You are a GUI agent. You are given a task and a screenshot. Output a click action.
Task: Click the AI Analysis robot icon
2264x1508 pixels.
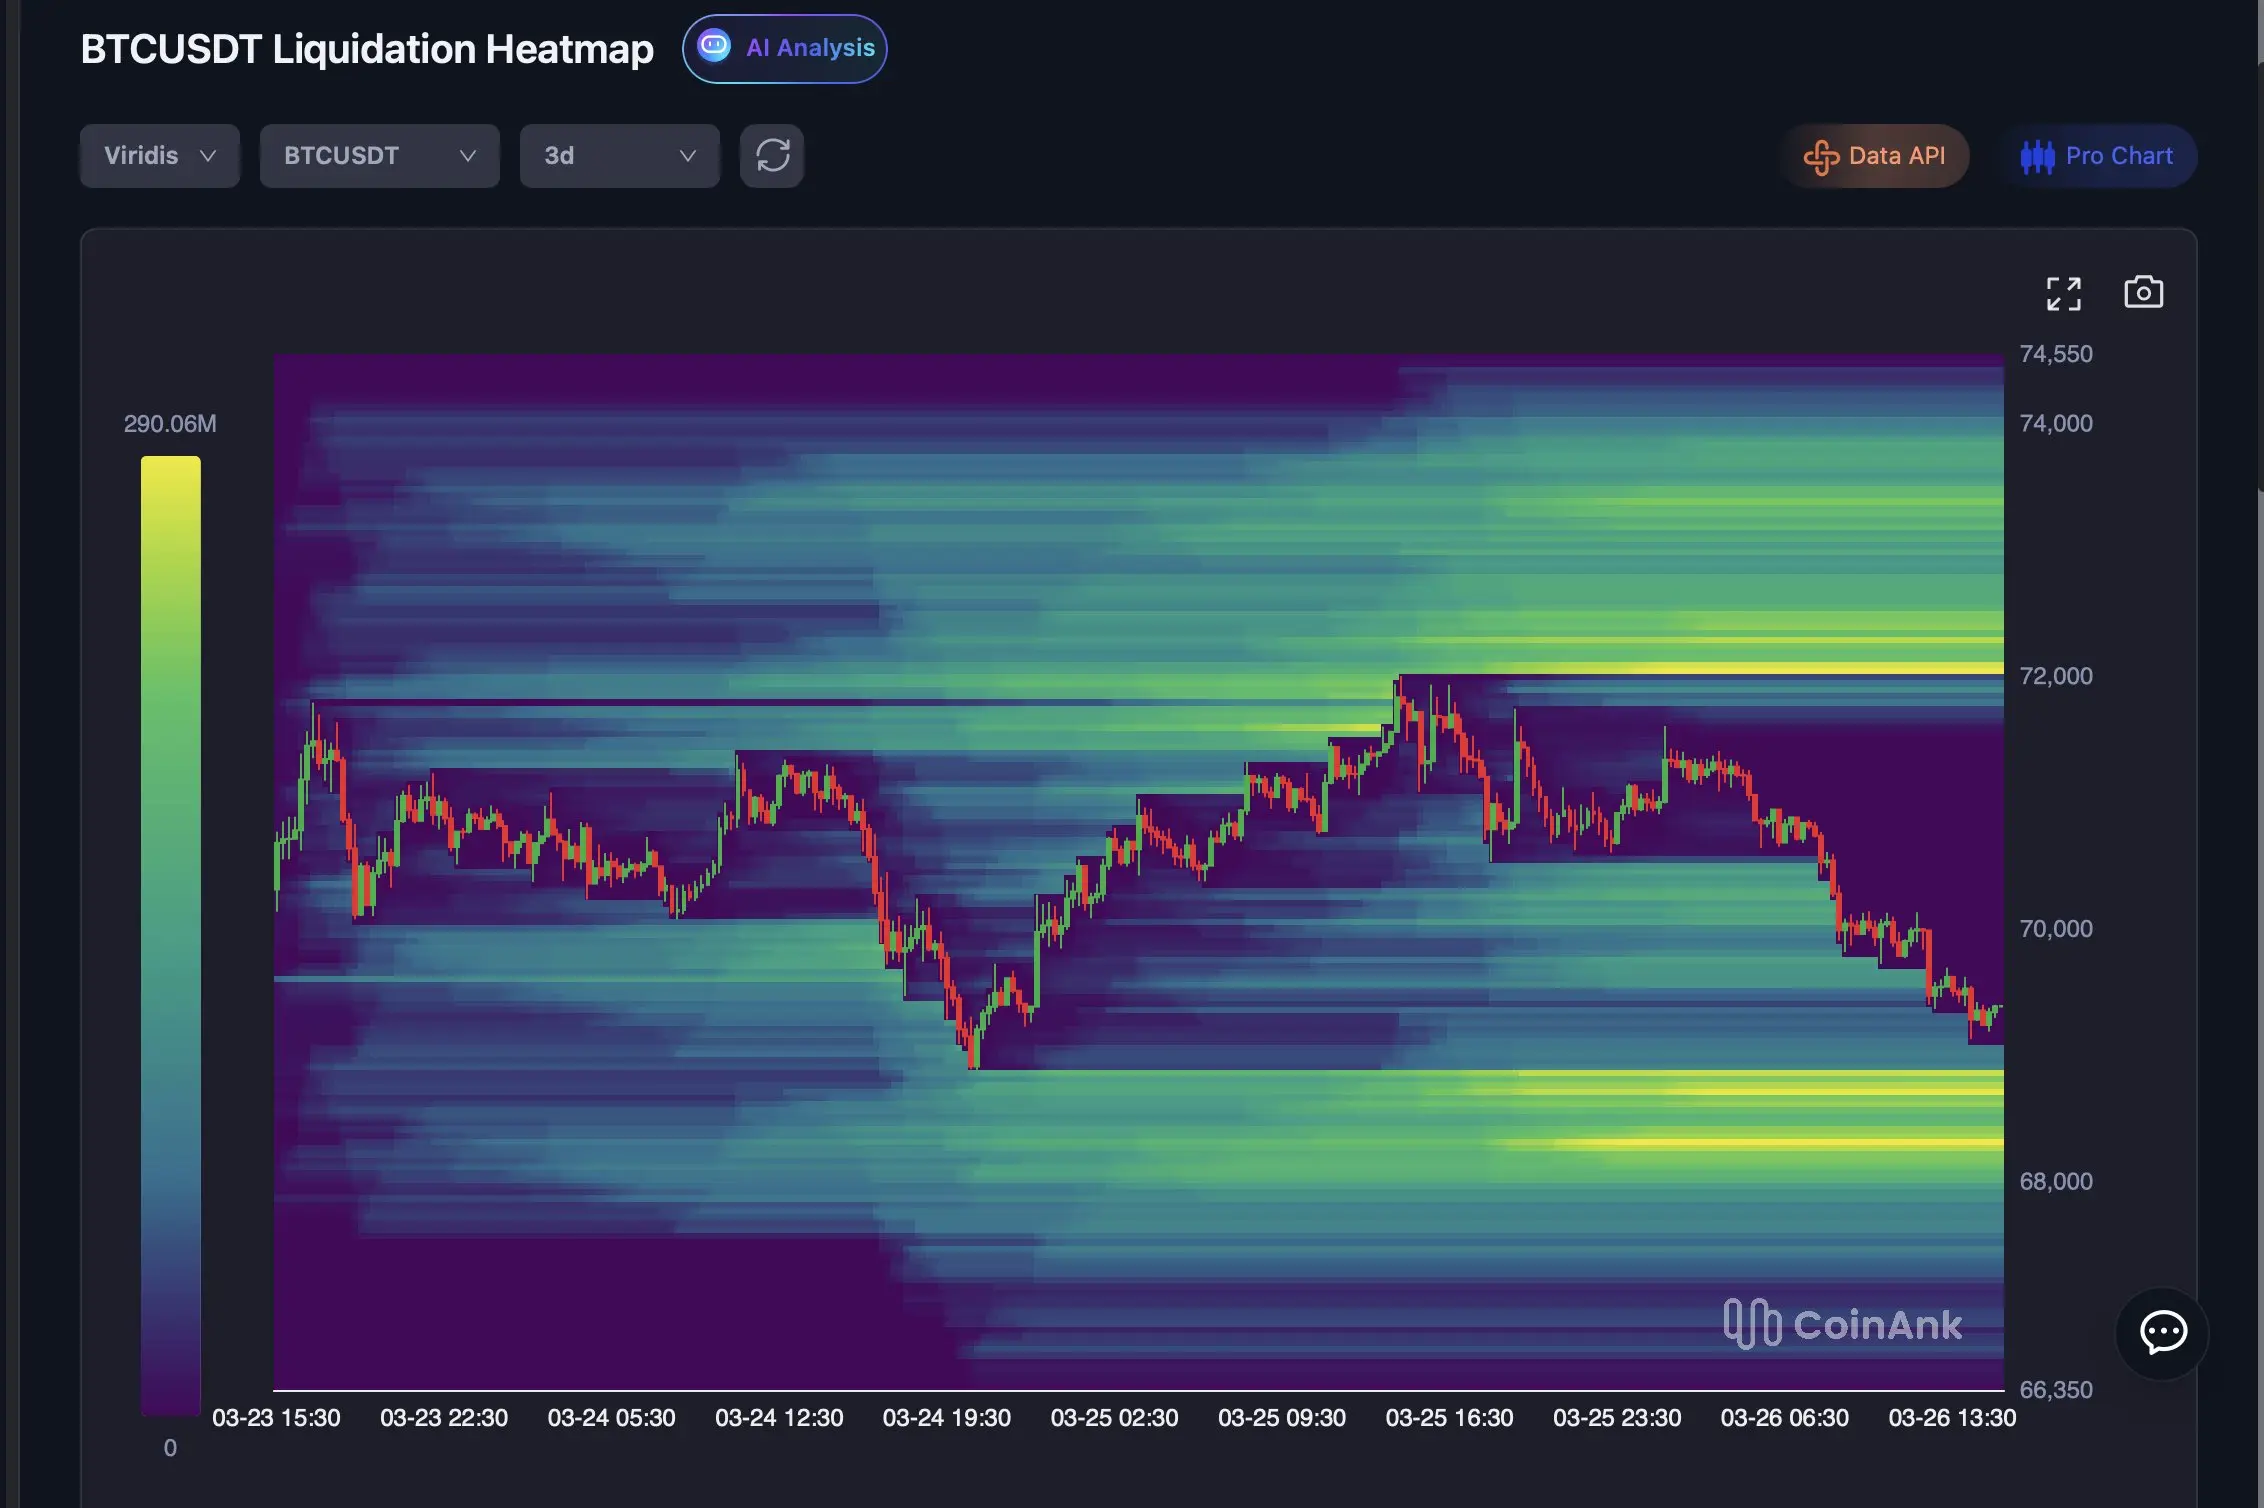click(714, 47)
